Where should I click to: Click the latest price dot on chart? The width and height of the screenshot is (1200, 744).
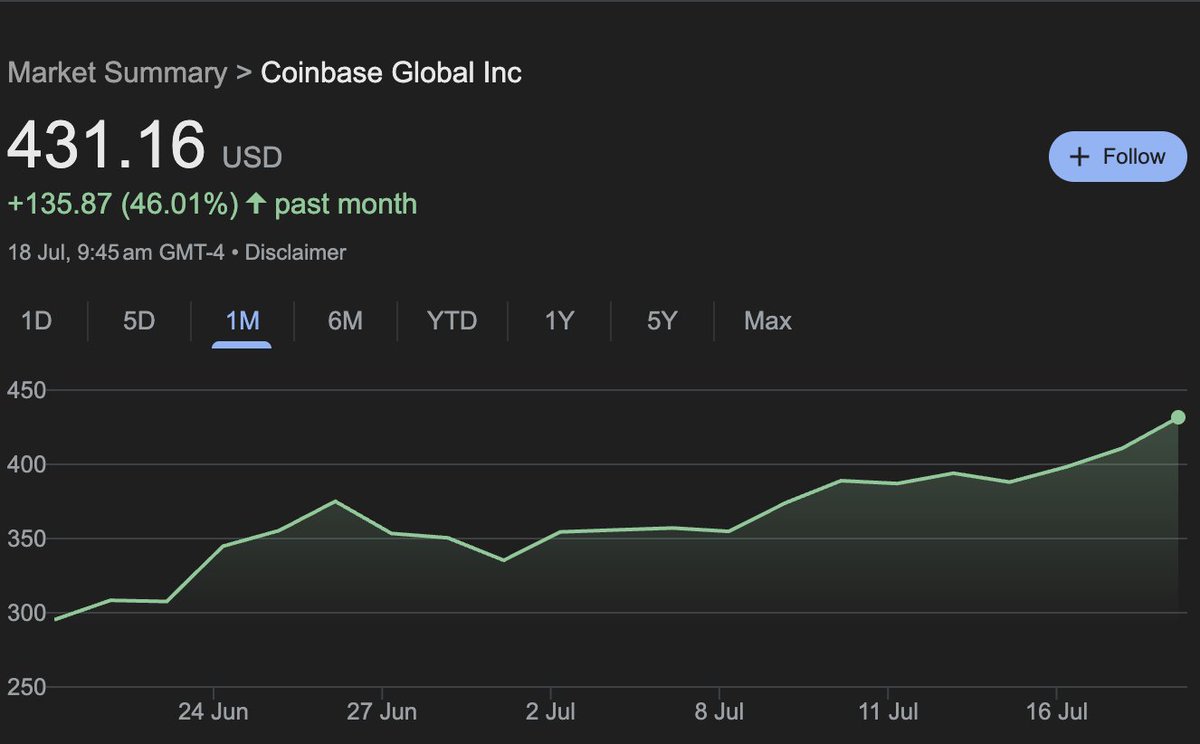pyautogui.click(x=1178, y=417)
